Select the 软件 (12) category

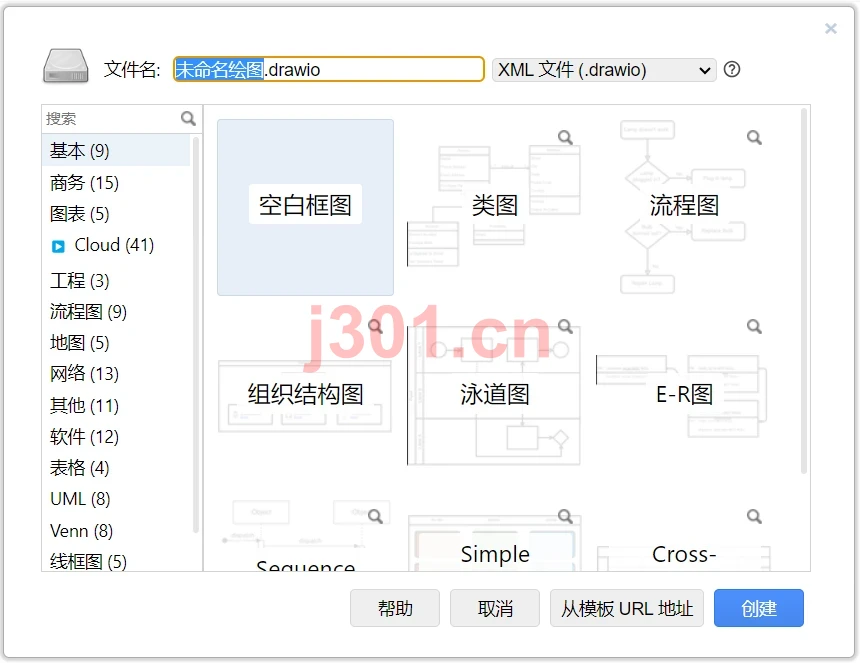point(116,437)
